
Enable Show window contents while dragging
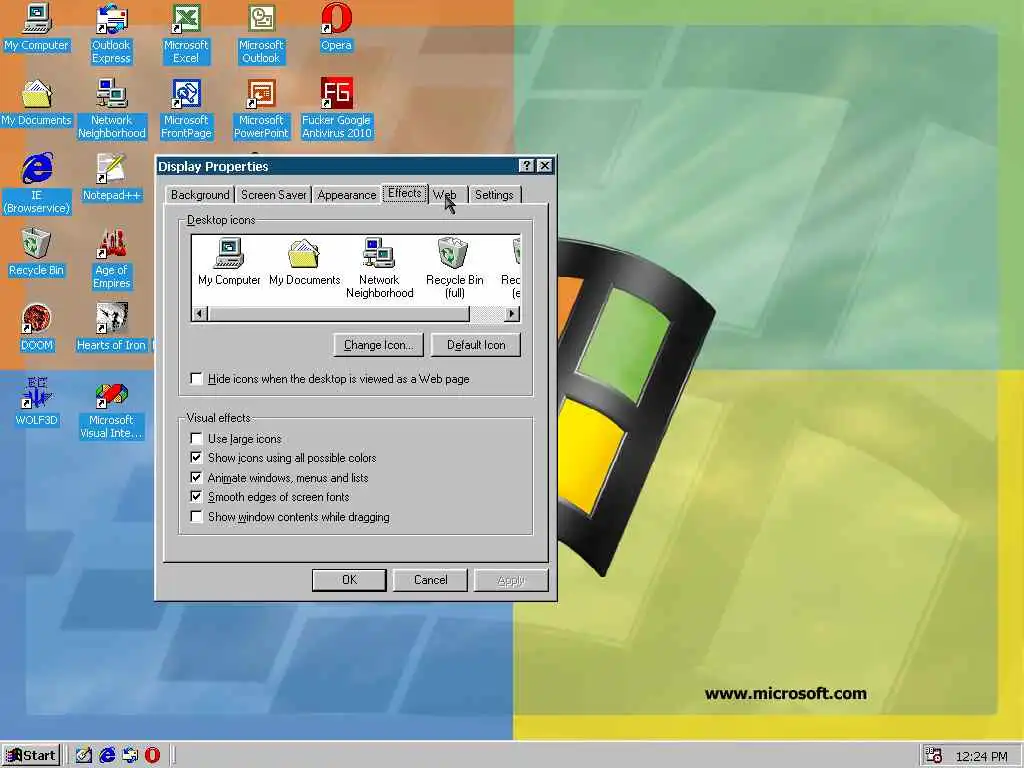click(x=196, y=517)
